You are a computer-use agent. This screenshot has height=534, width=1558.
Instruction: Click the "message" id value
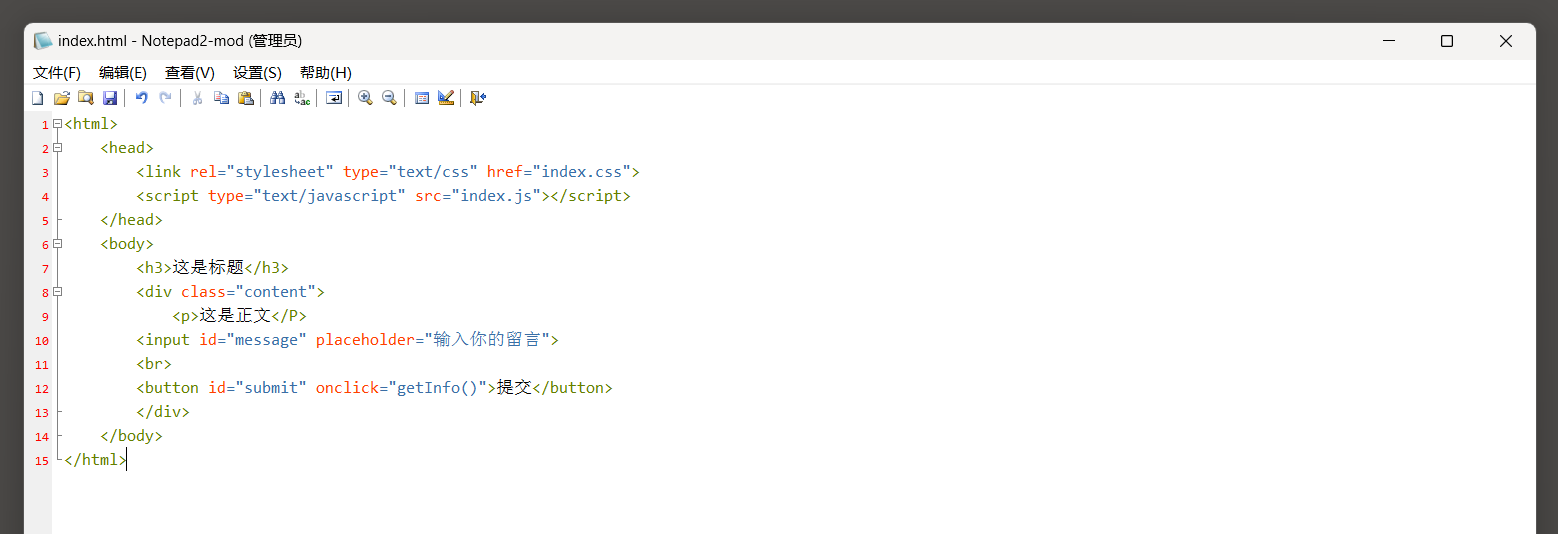[267, 340]
